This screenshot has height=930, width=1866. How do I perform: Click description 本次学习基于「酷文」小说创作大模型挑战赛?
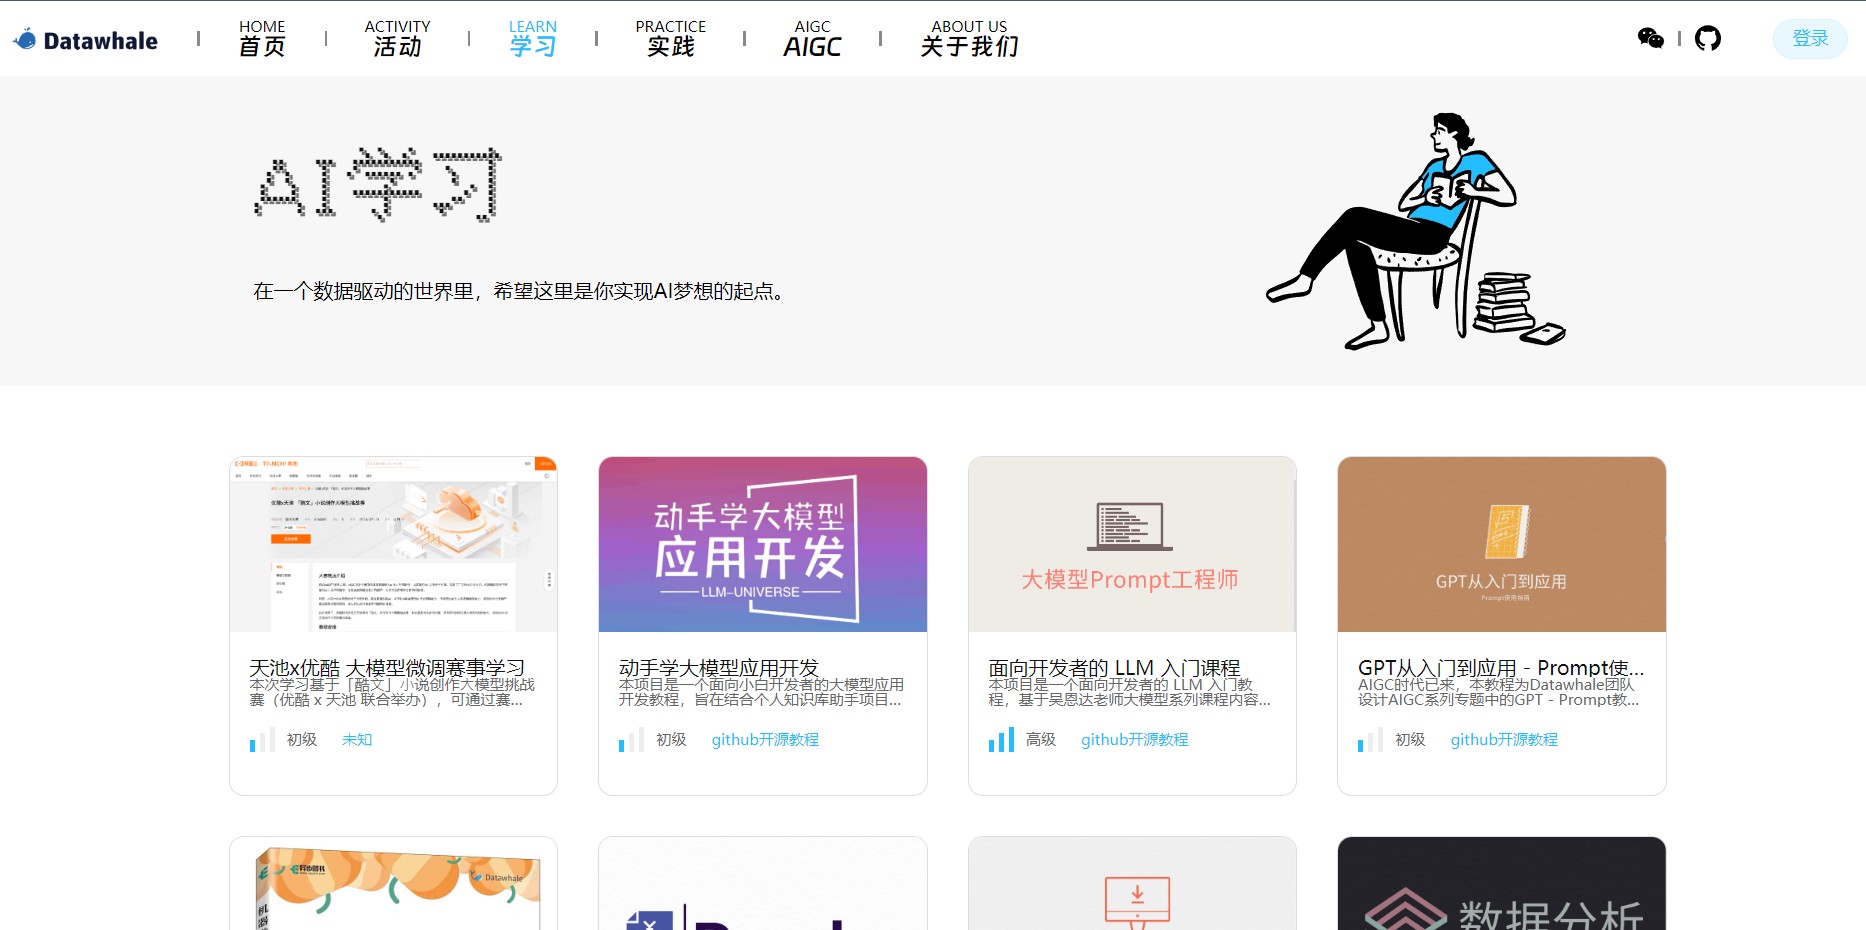tap(392, 692)
